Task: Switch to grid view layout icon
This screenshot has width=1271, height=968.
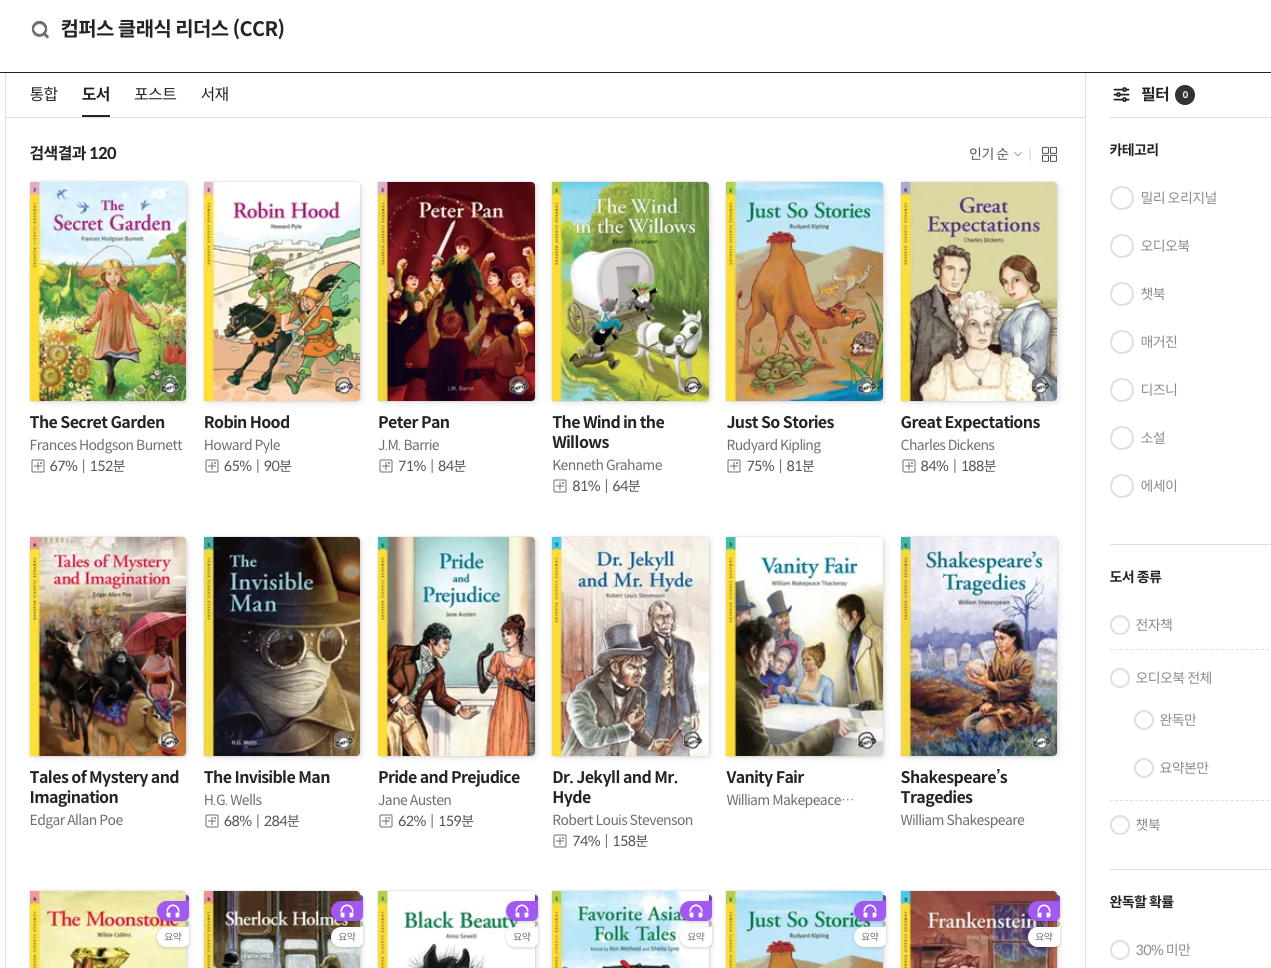Action: (x=1049, y=154)
